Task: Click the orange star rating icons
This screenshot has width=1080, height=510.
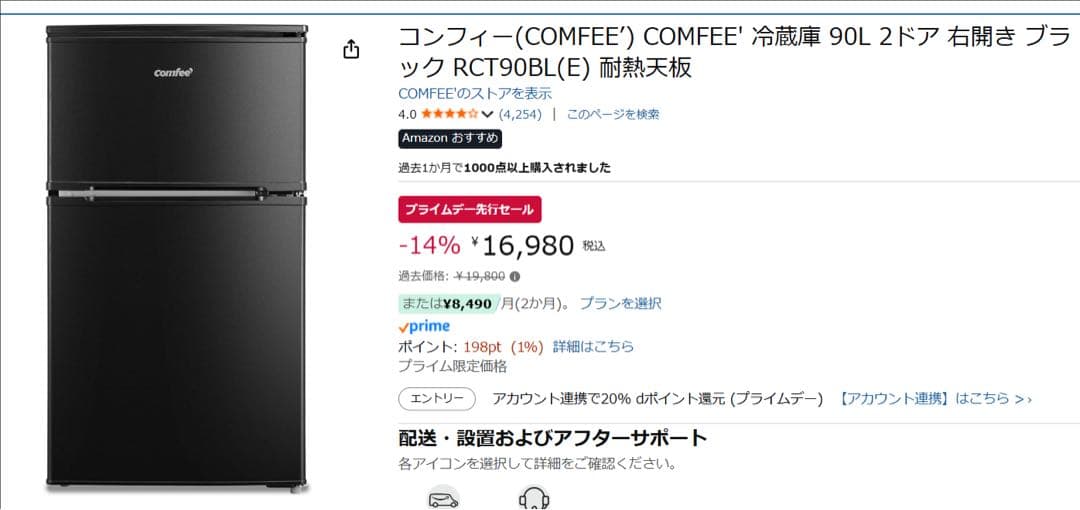Action: click(449, 114)
